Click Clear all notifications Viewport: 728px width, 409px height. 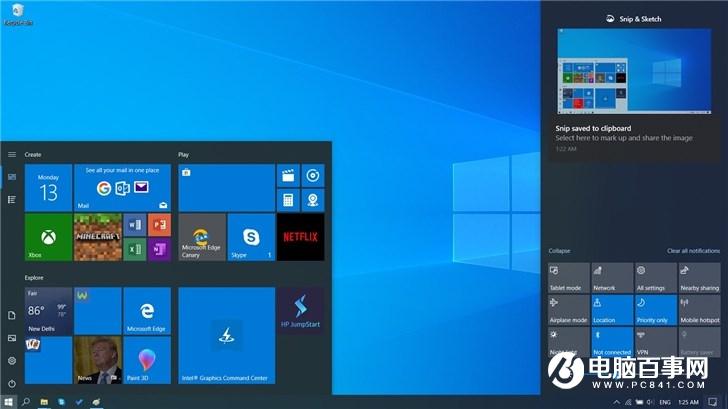tap(693, 251)
